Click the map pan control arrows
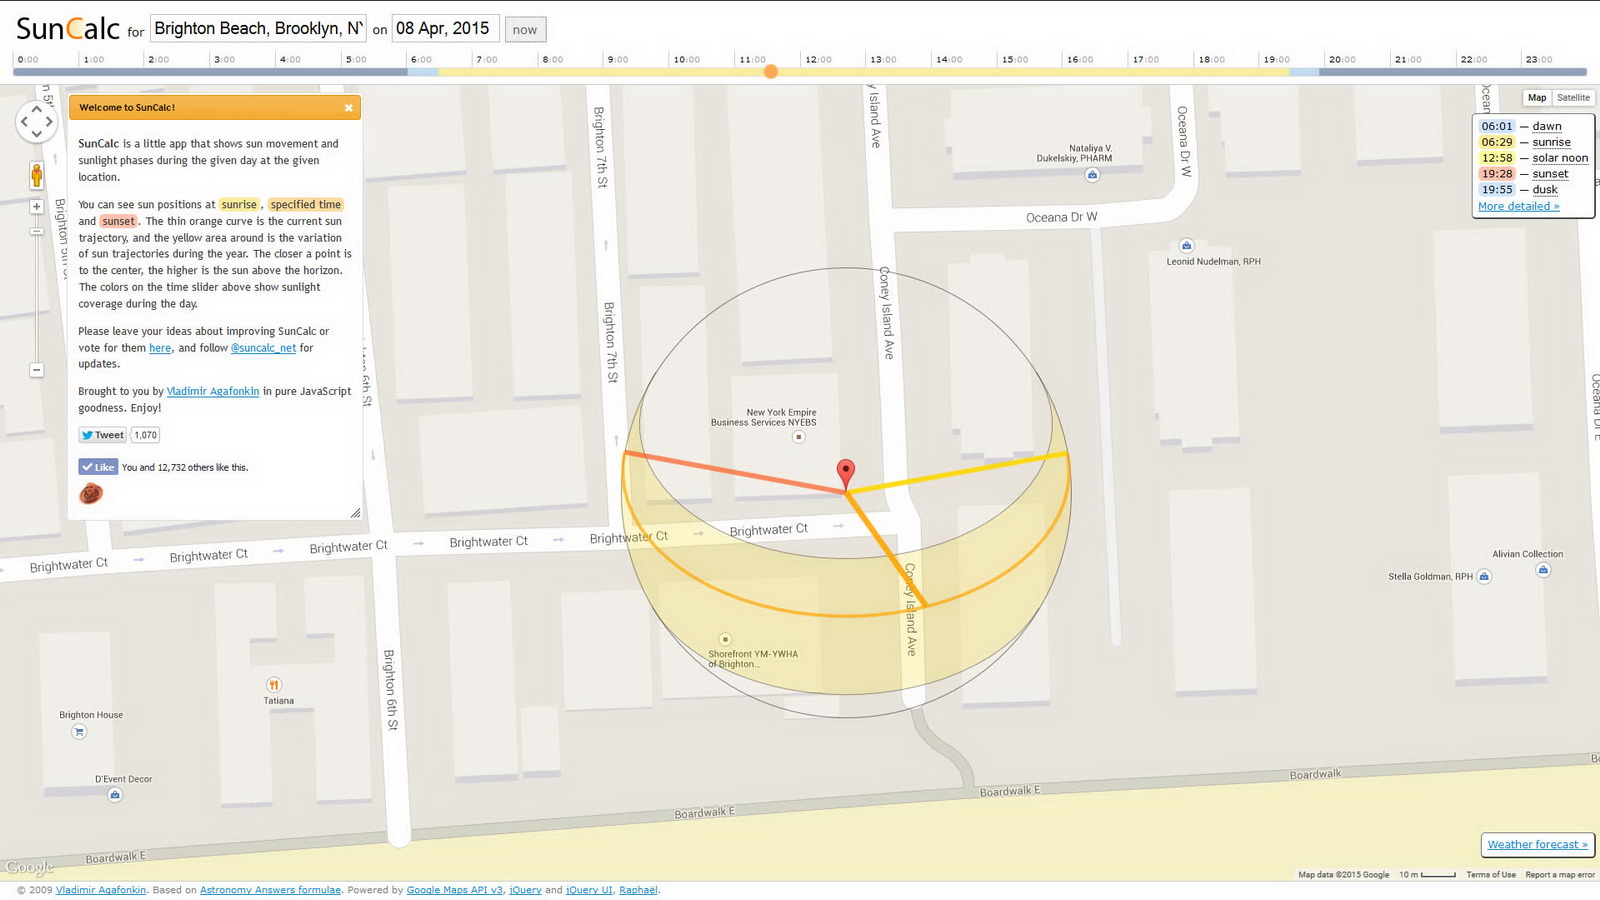This screenshot has width=1600, height=900. click(x=36, y=122)
